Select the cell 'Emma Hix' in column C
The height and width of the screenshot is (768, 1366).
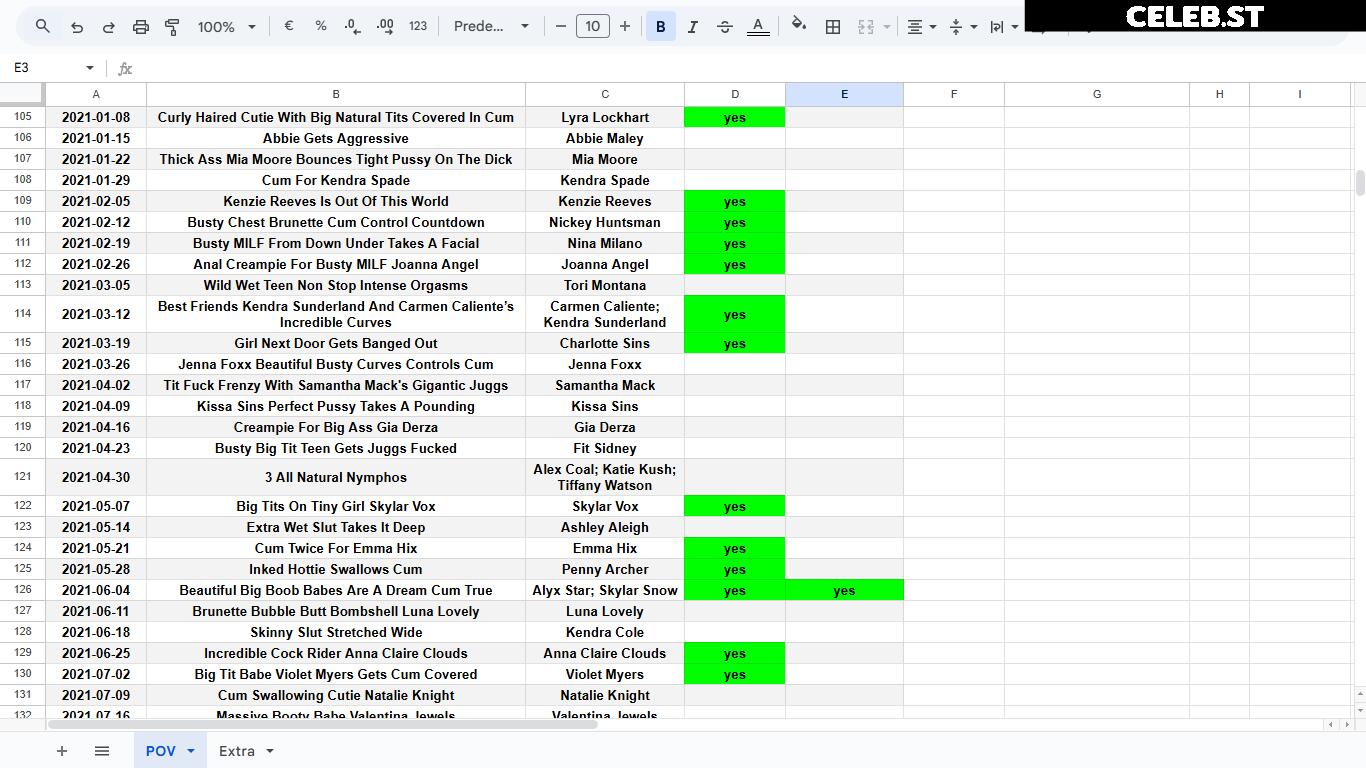tap(605, 548)
